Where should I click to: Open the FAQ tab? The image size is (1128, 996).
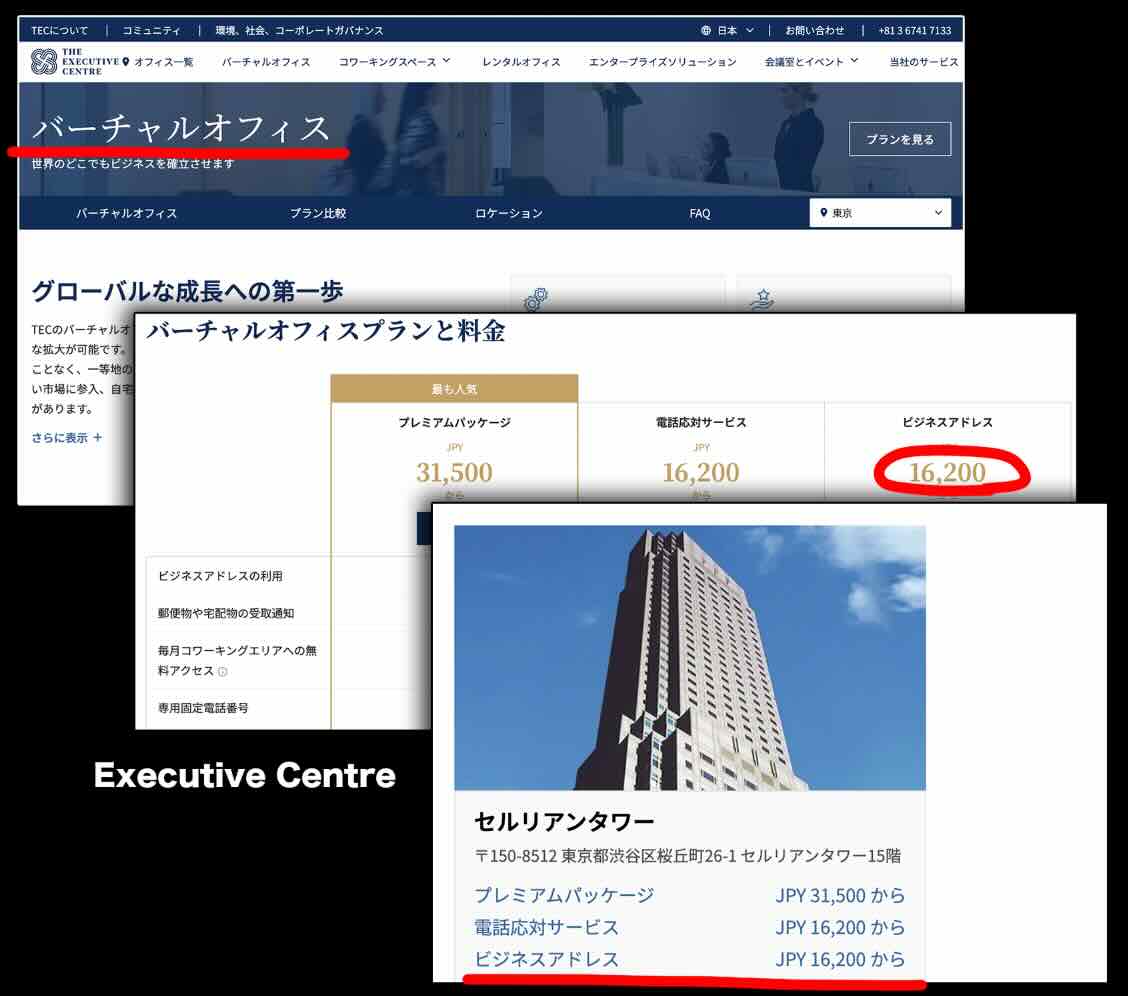pyautogui.click(x=700, y=213)
